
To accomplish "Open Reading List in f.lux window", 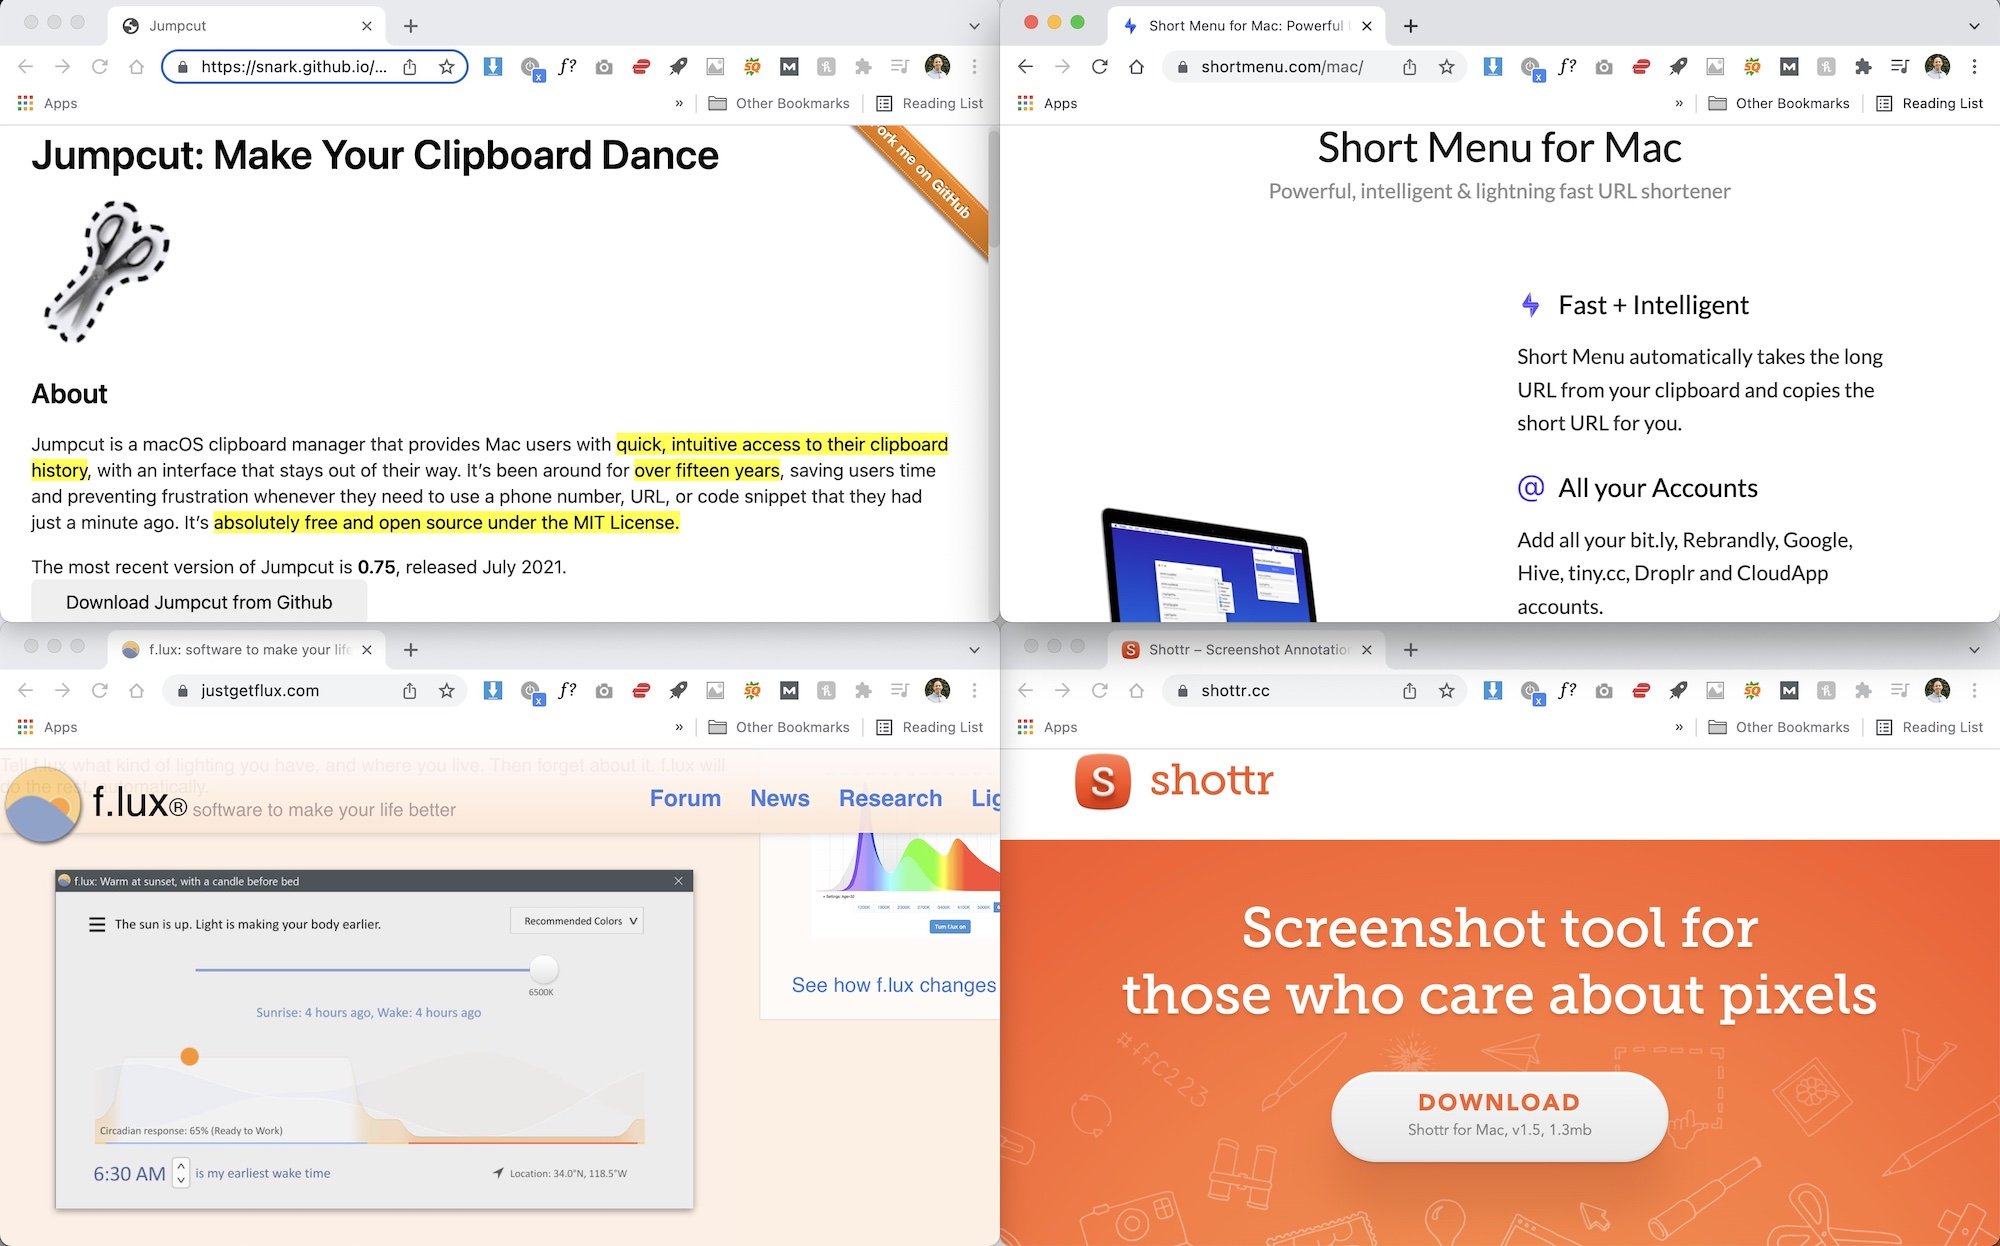I will (930, 727).
